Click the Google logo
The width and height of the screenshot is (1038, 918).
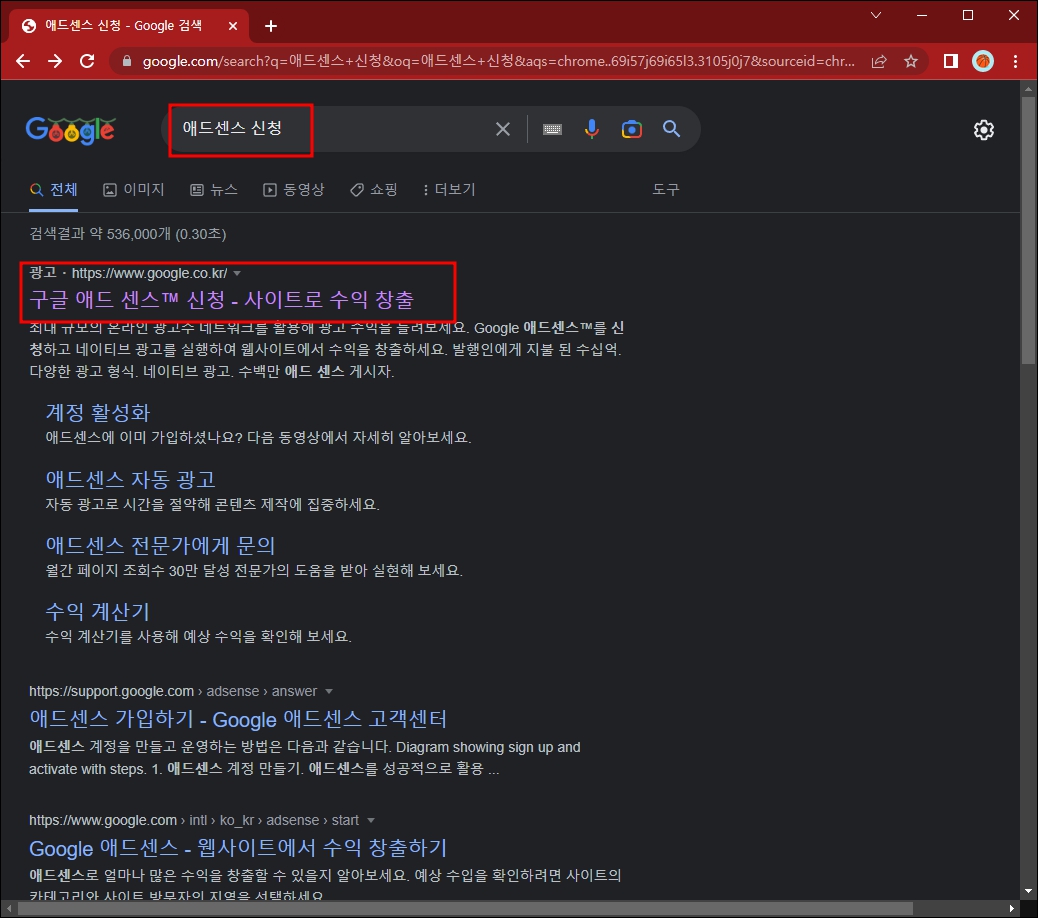coord(70,128)
